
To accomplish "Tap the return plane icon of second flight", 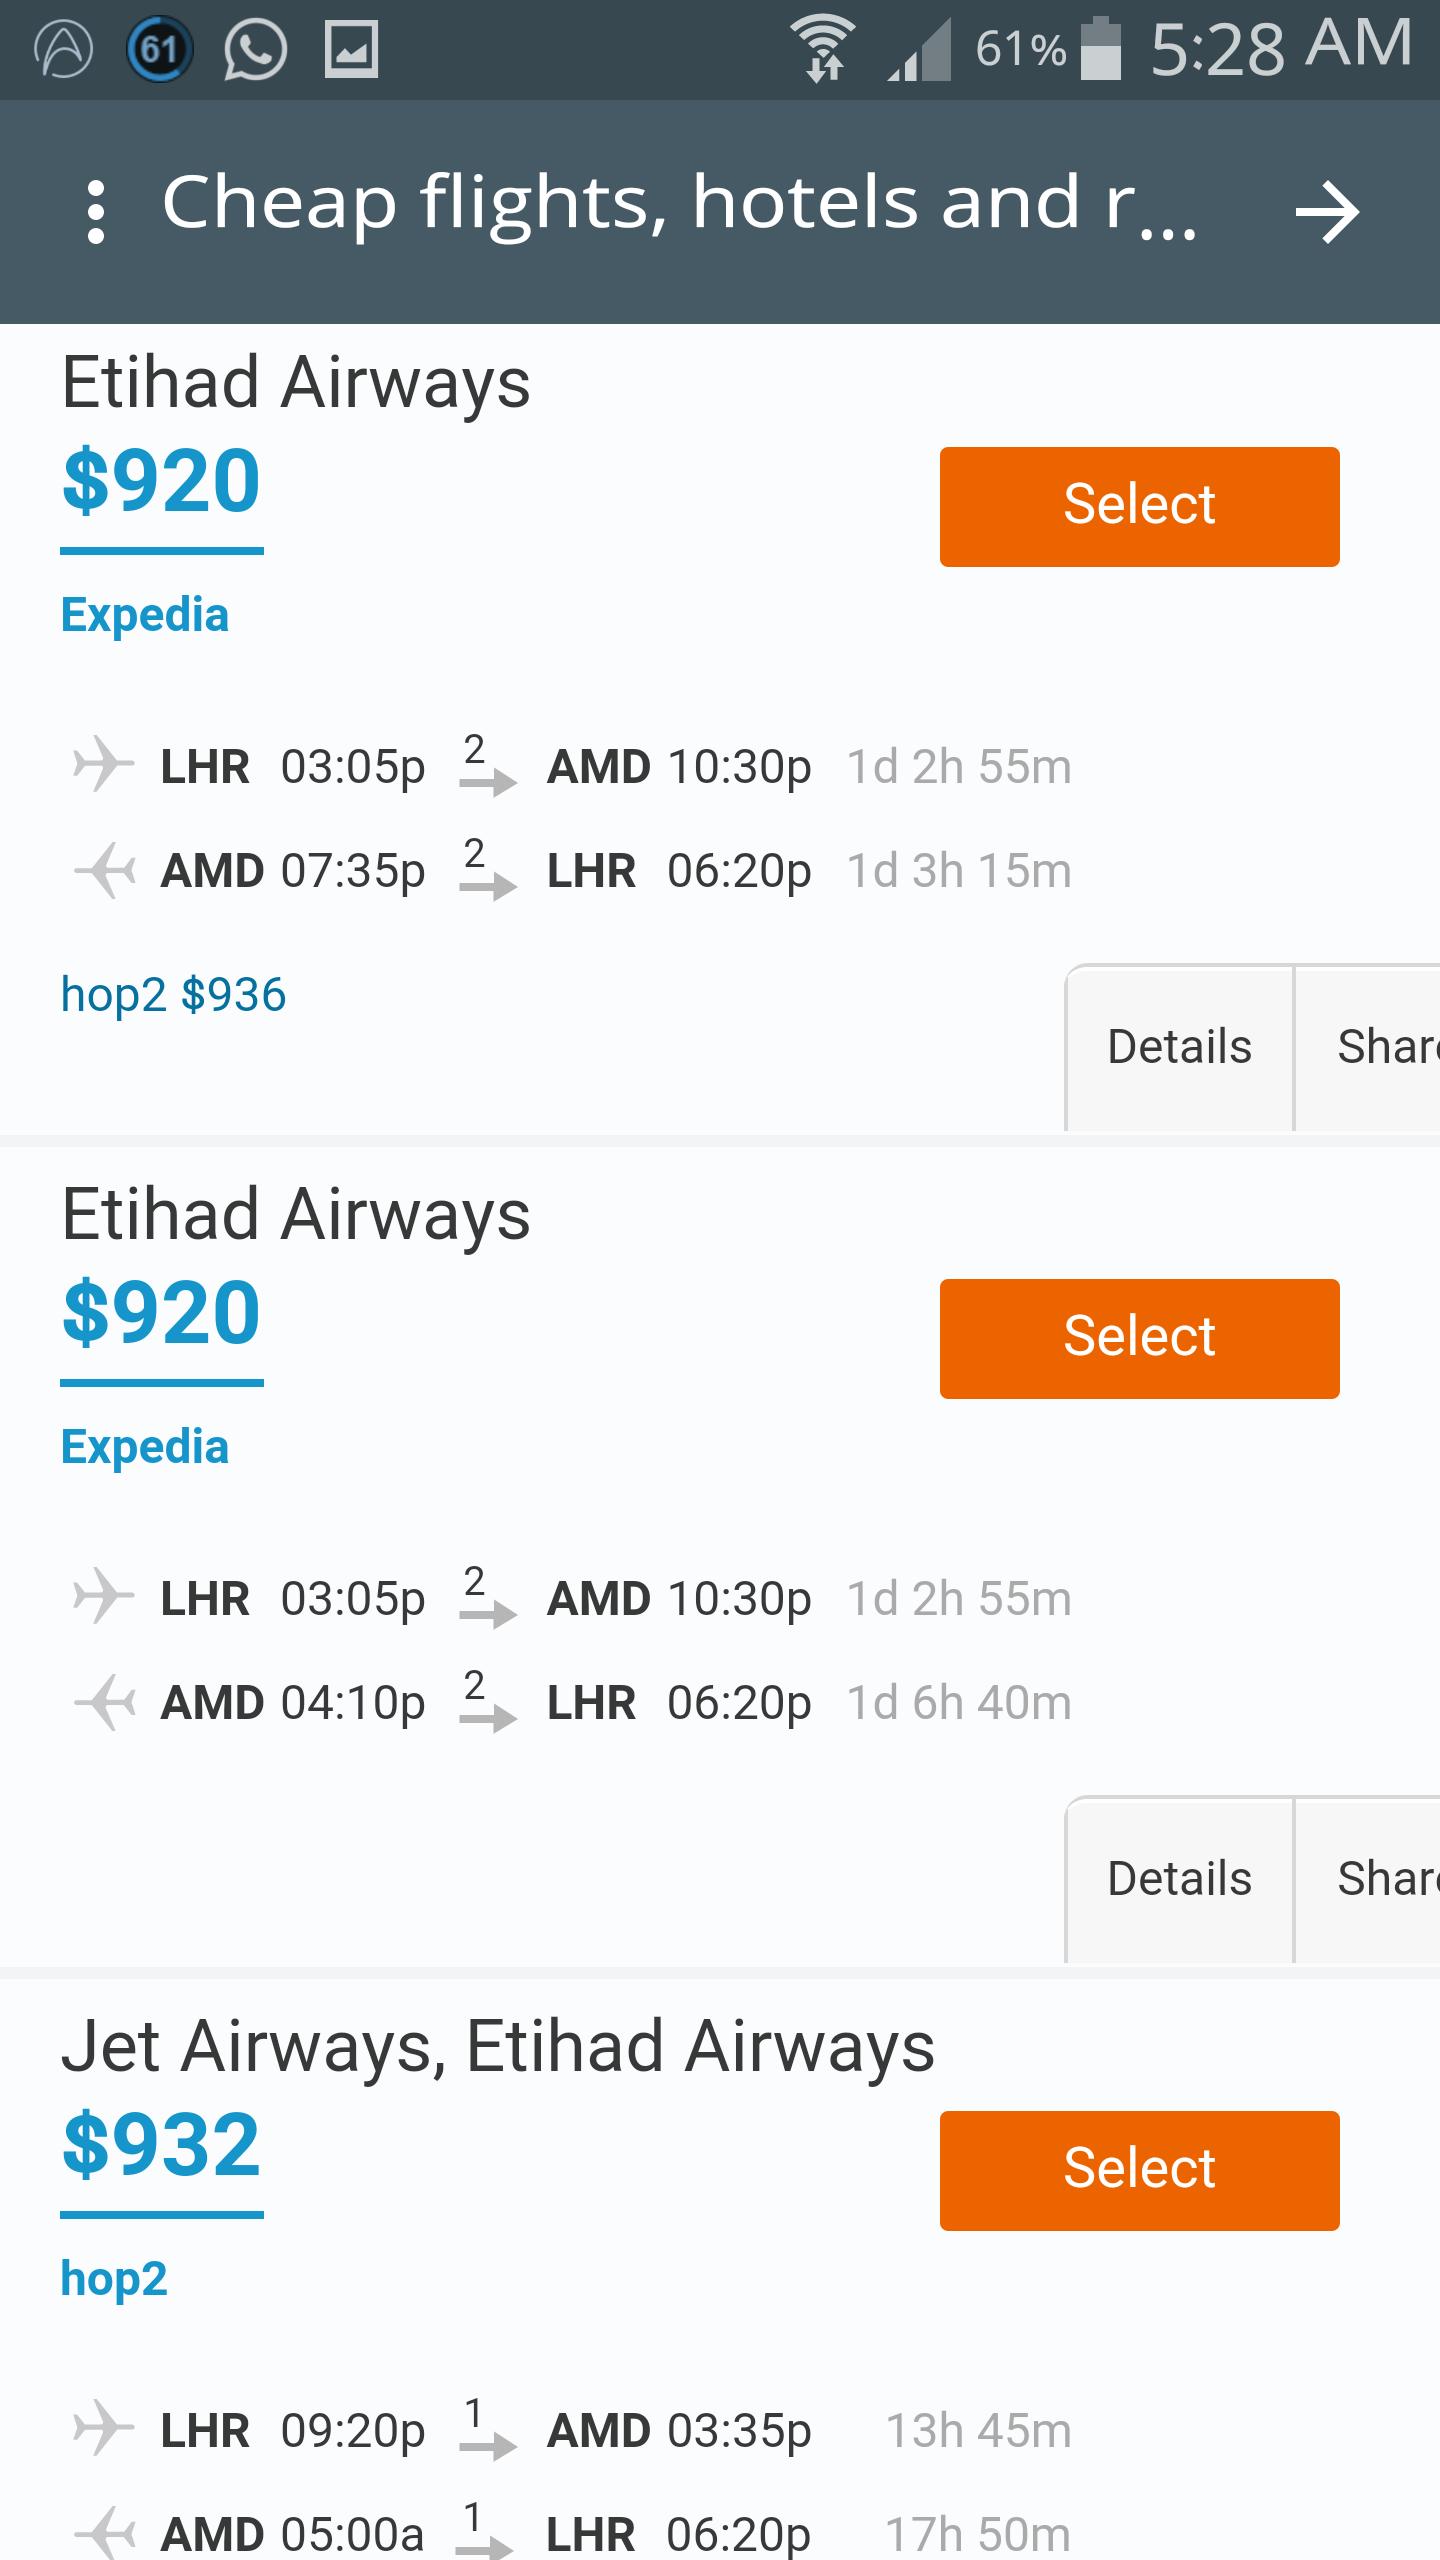I will pyautogui.click(x=105, y=1702).
